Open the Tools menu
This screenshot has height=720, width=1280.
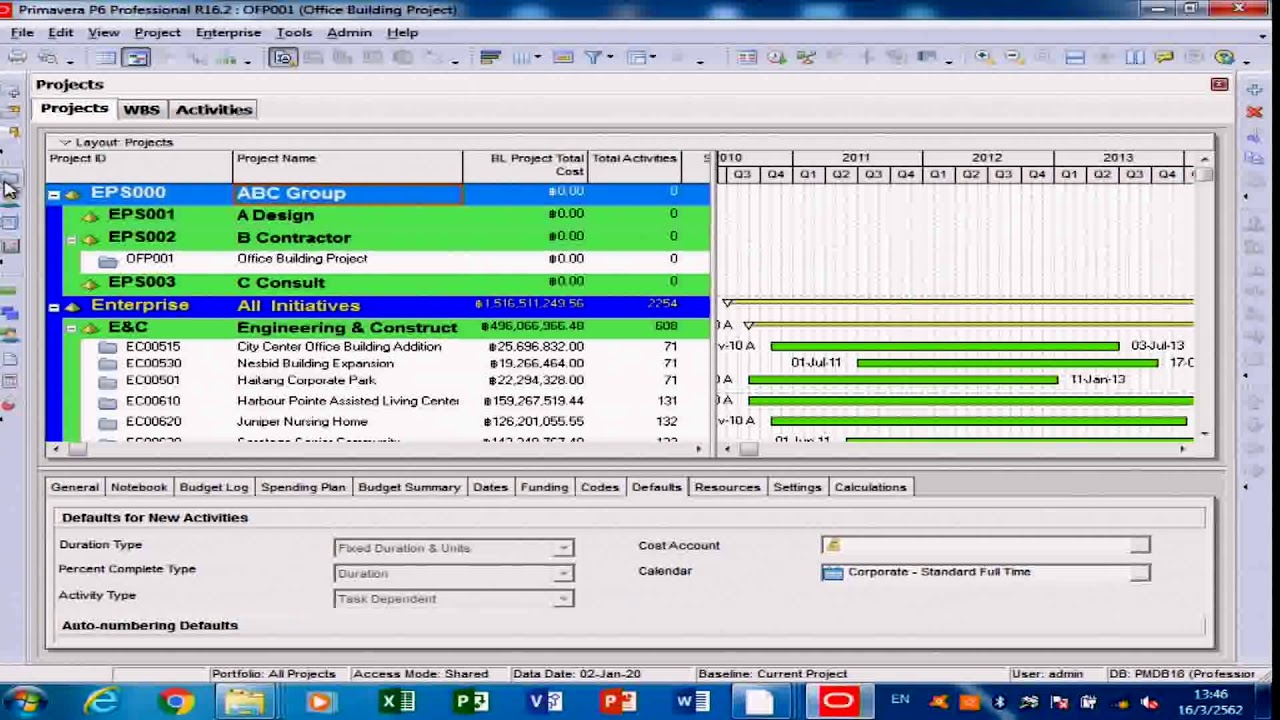pos(294,32)
